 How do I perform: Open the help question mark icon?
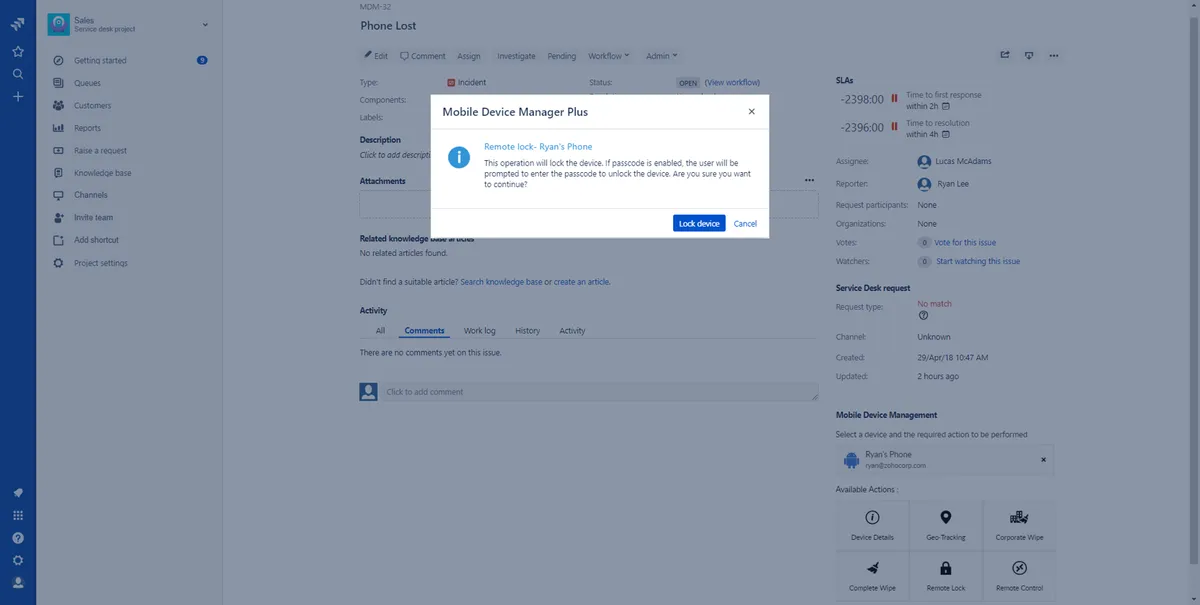[x=18, y=538]
